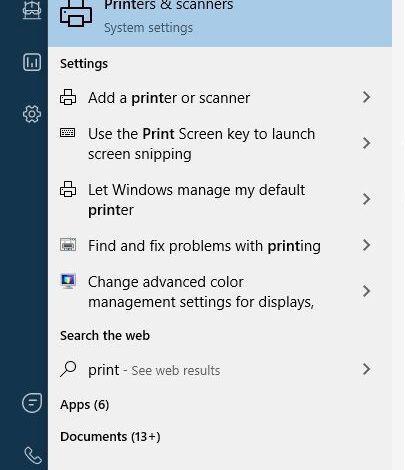Viewport: 405px width, 470px height.
Task: Open Let Windows manage my default printer
Action: 220,200
